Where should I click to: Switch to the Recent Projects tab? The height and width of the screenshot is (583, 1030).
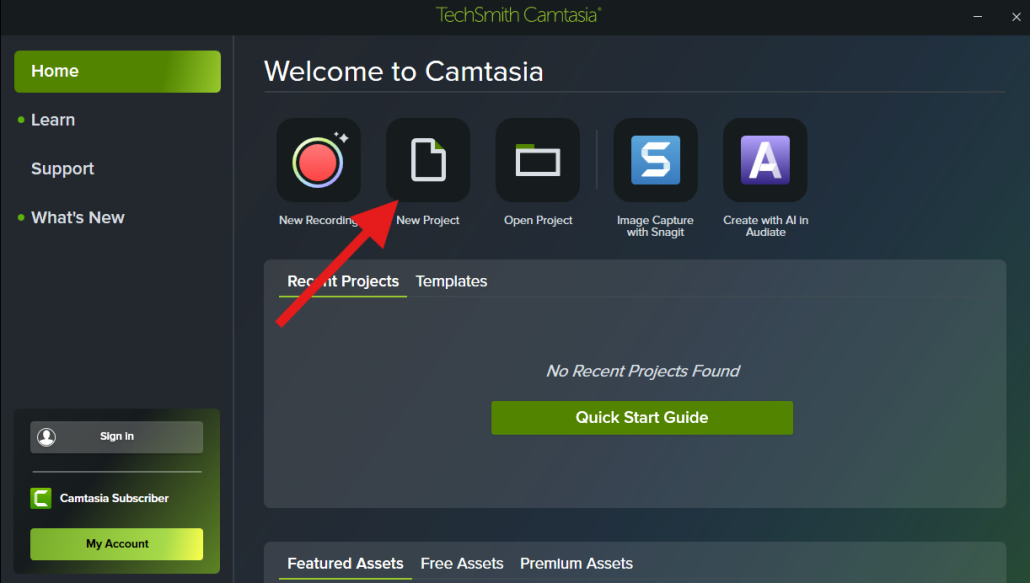pos(343,282)
